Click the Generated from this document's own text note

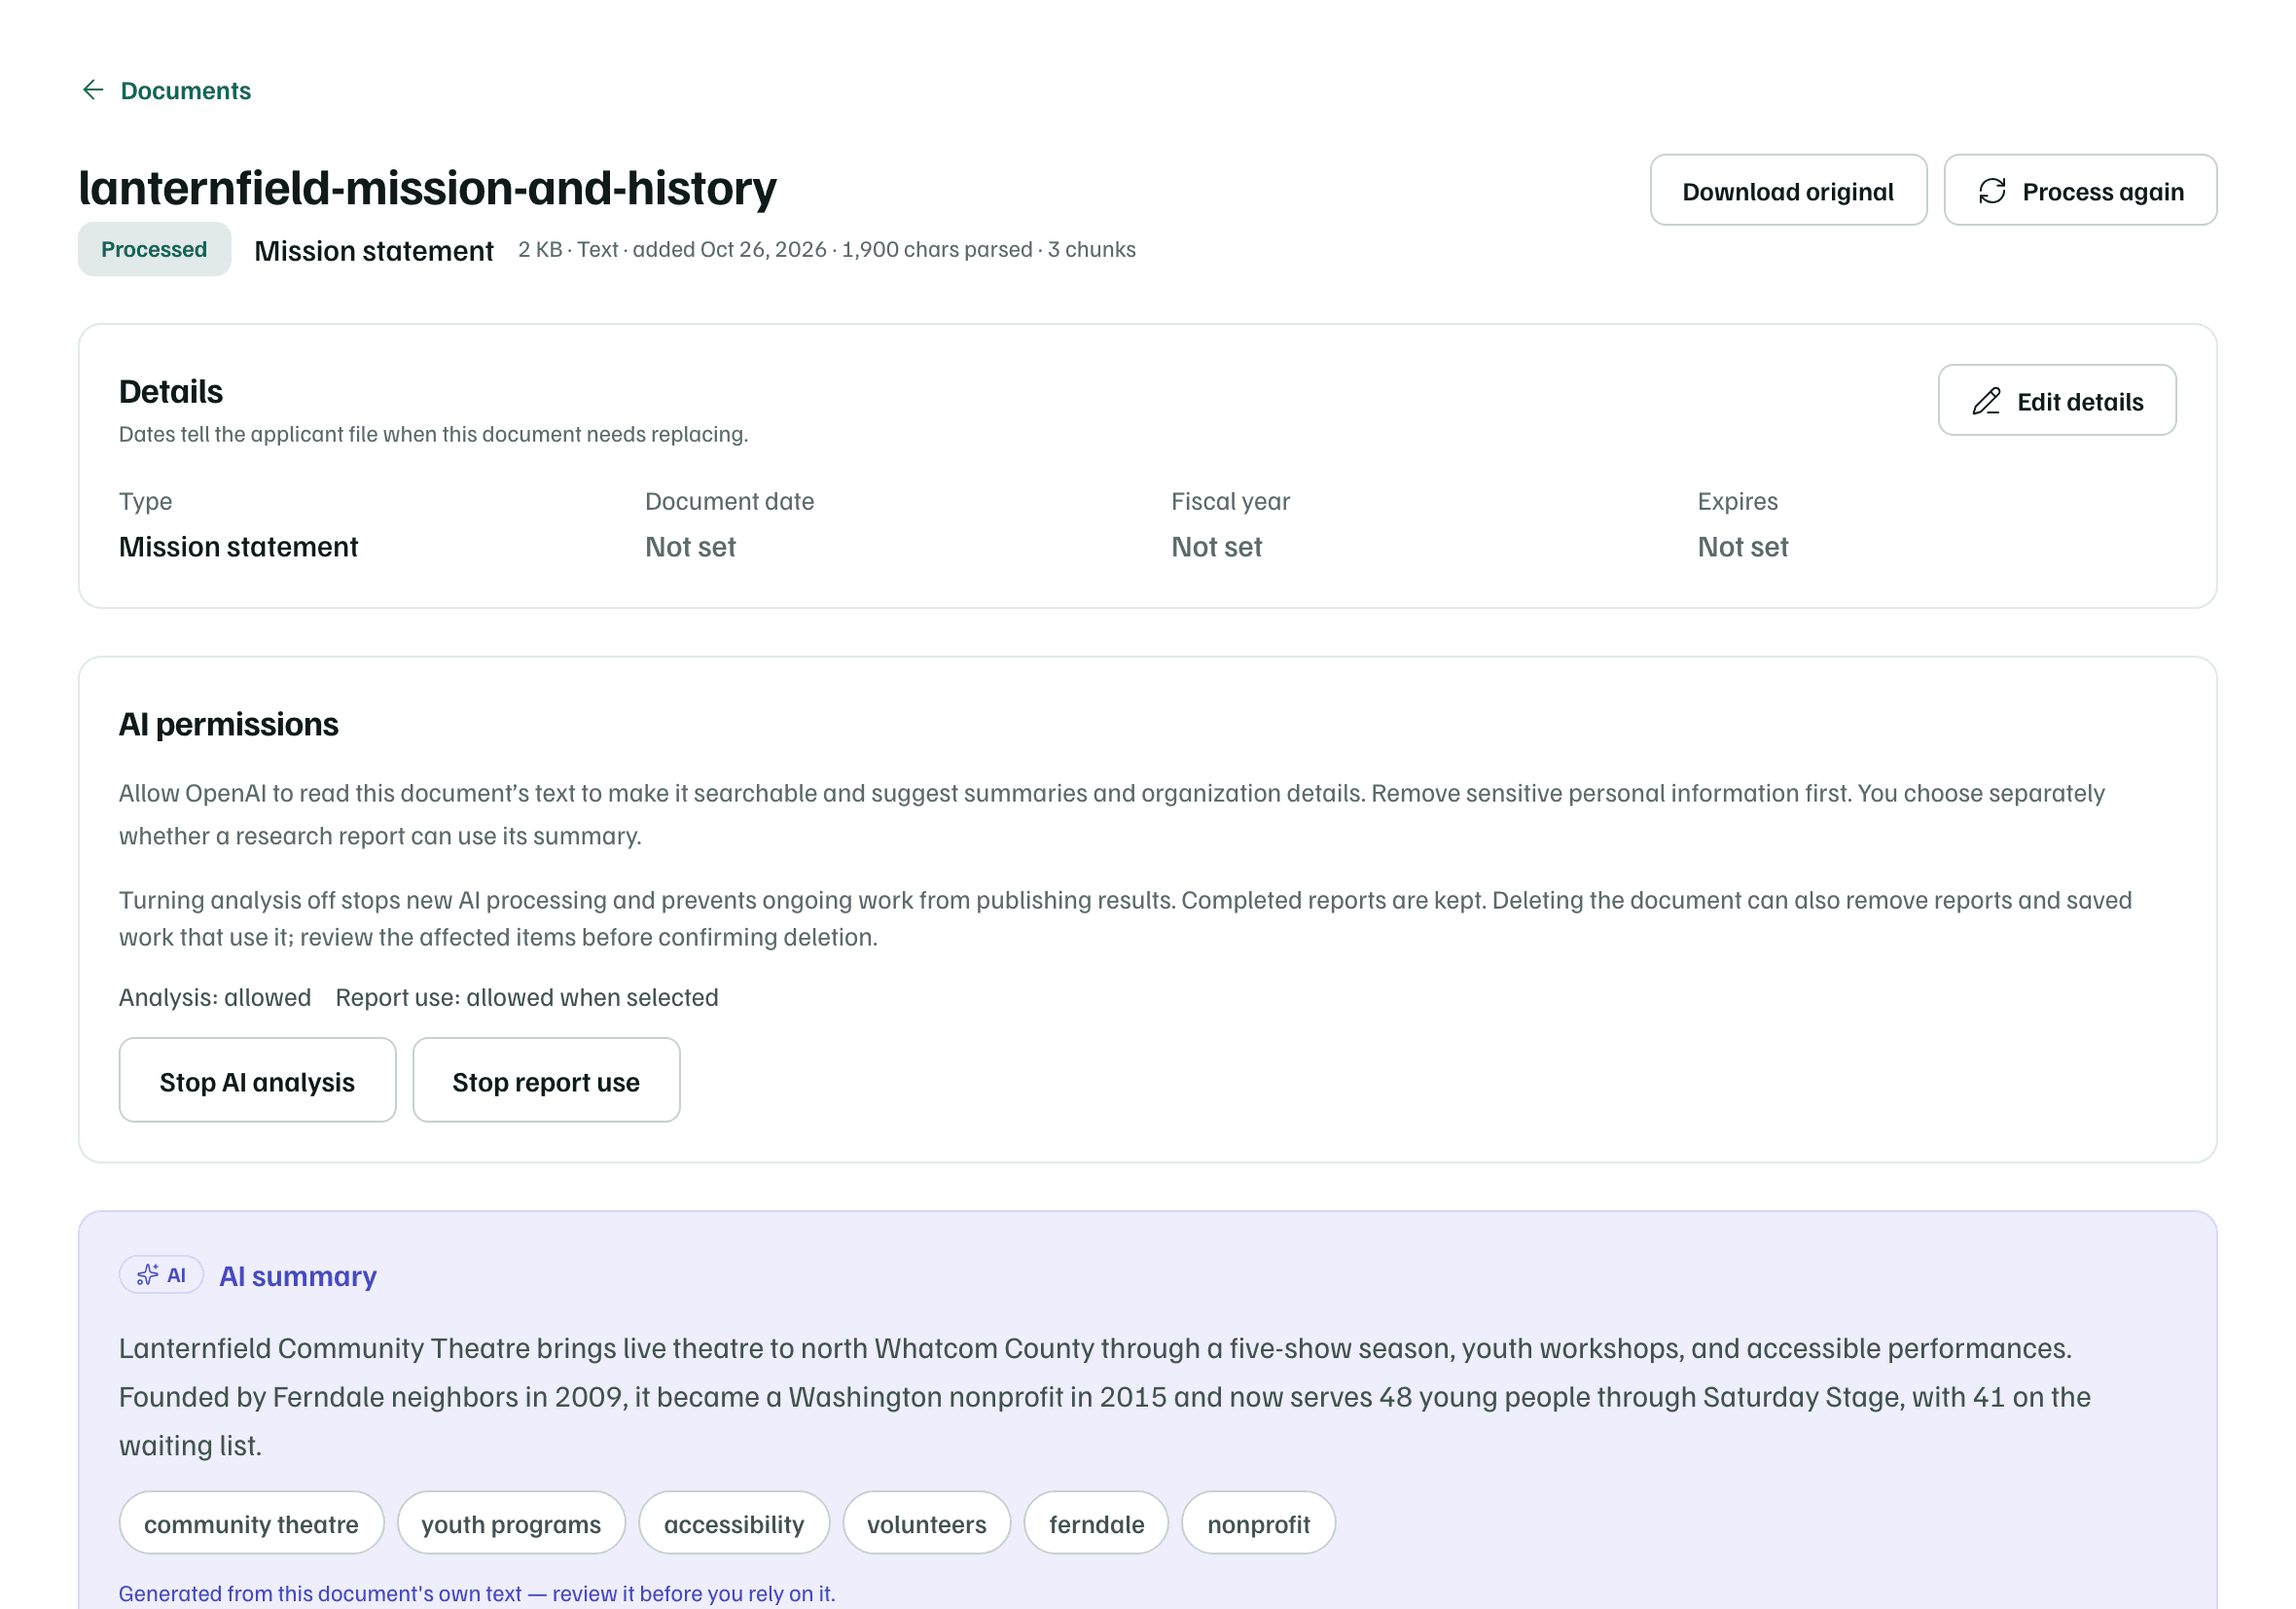point(477,1592)
